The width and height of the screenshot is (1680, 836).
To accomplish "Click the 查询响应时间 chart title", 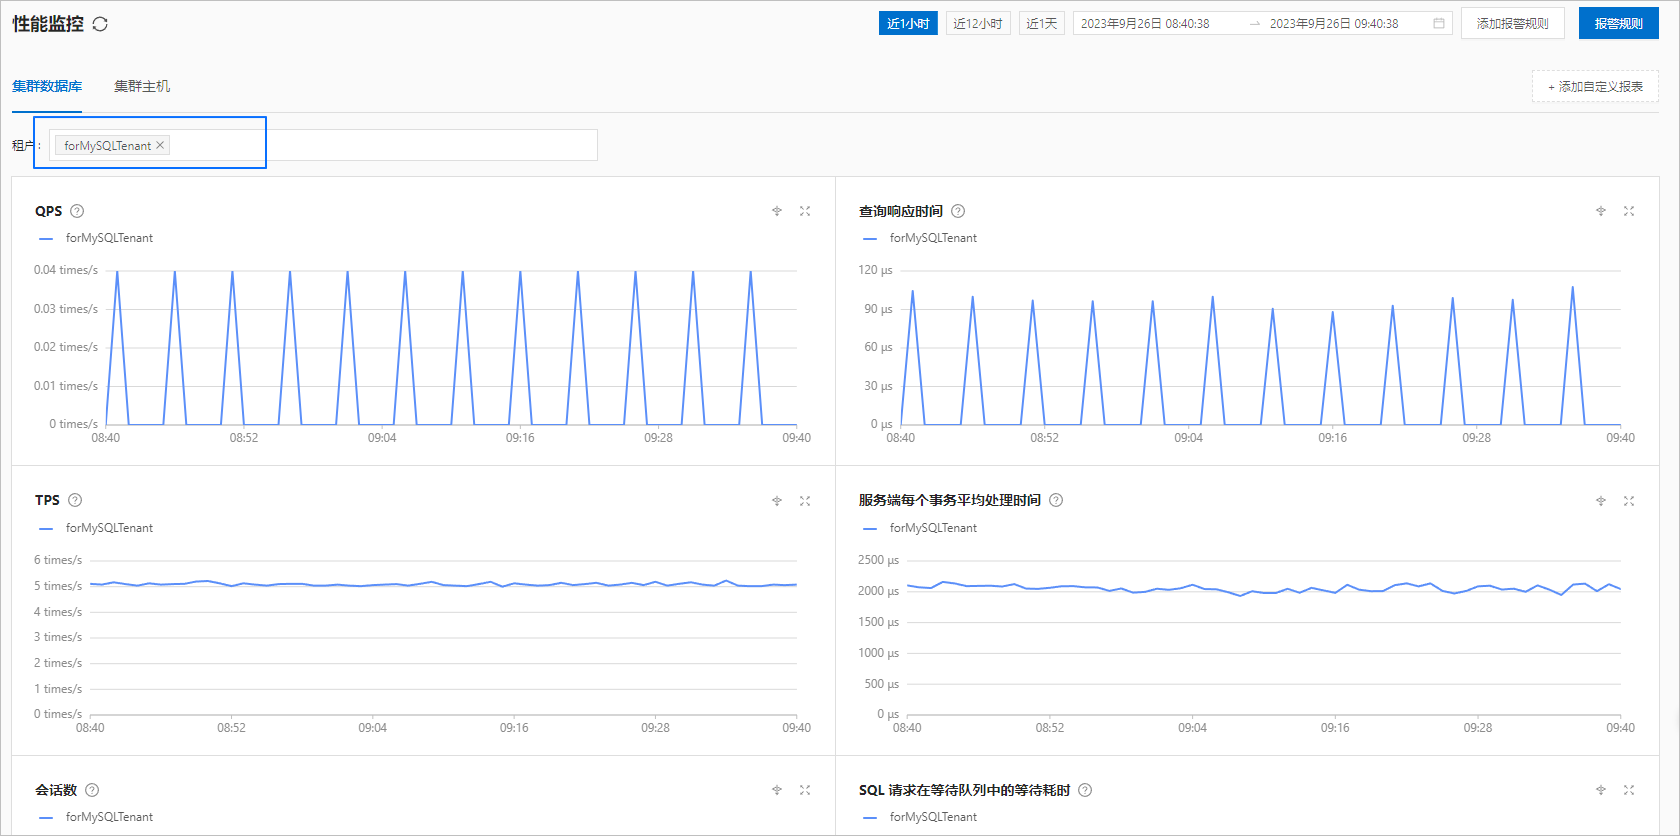I will click(x=901, y=211).
